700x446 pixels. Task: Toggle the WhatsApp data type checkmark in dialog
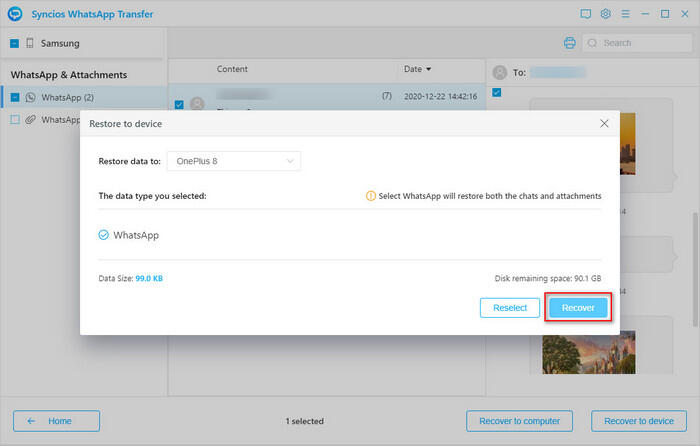point(104,235)
